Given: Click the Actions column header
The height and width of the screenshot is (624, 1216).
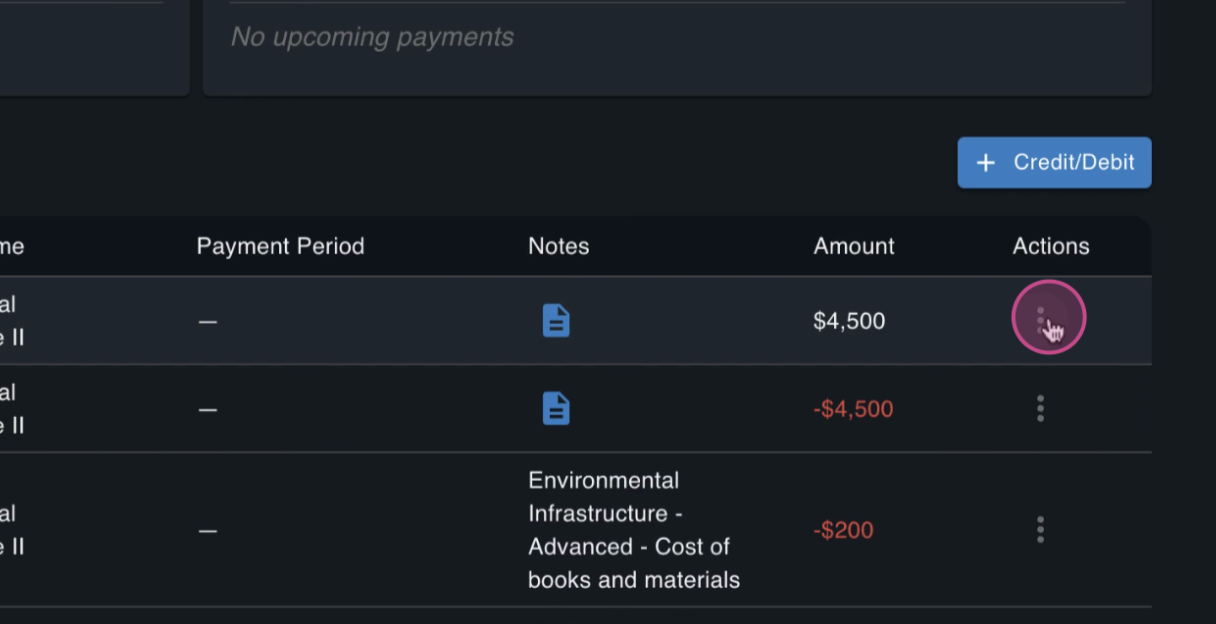Looking at the screenshot, I should coord(1051,246).
